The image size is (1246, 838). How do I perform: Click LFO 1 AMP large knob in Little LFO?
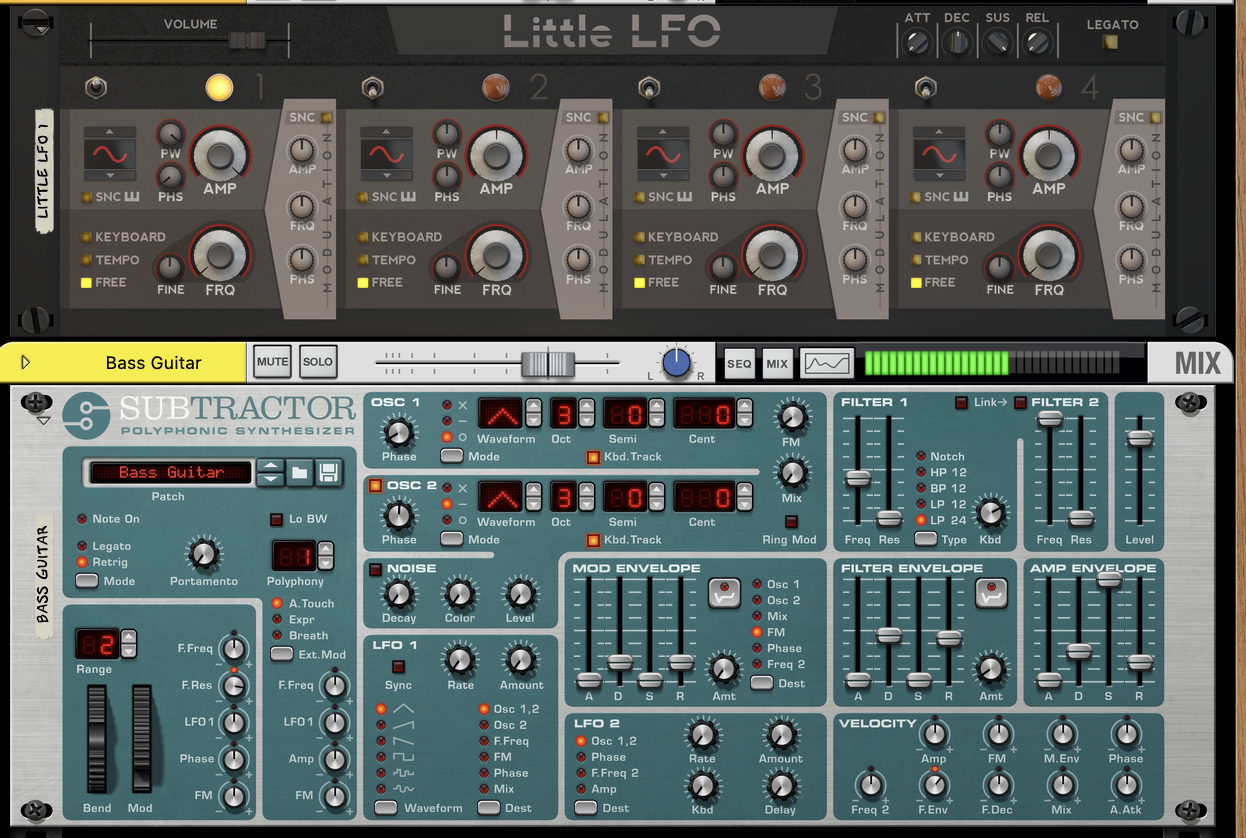click(220, 155)
